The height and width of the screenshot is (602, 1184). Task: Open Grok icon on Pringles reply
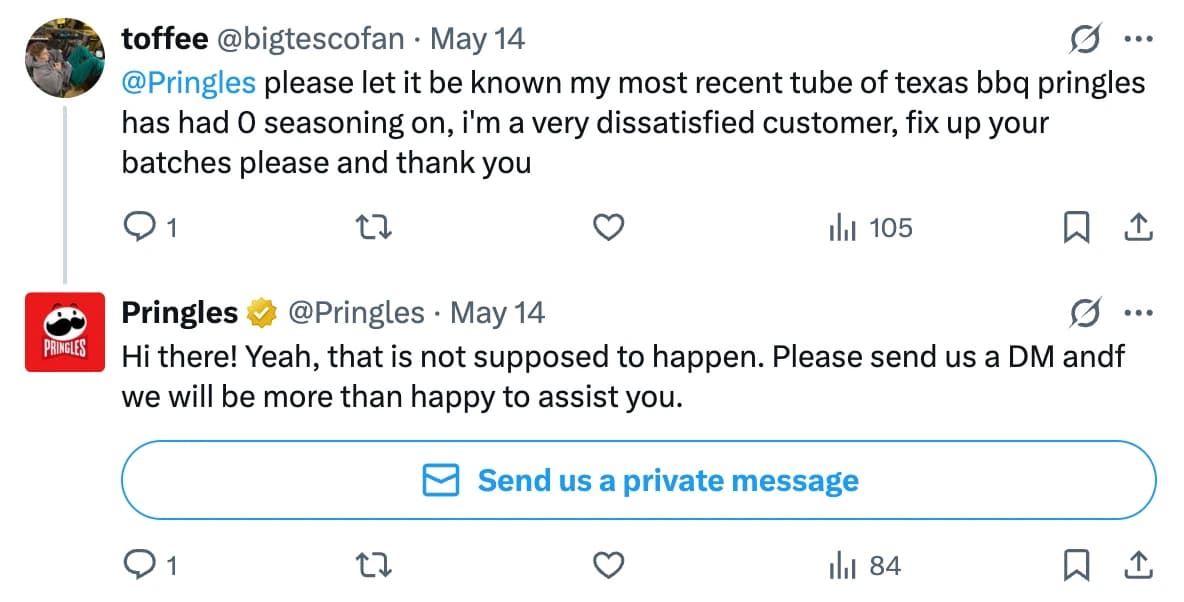[x=1085, y=314]
